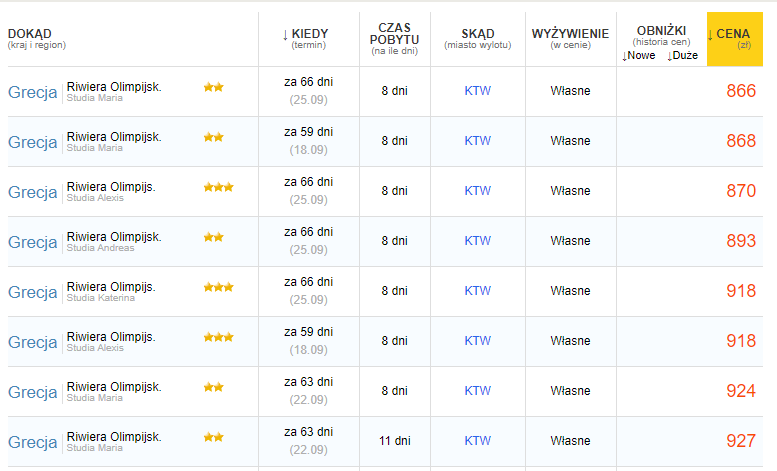This screenshot has width=777, height=471.
Task: Open the Grecja link in 866 zł offer
Action: click(33, 92)
